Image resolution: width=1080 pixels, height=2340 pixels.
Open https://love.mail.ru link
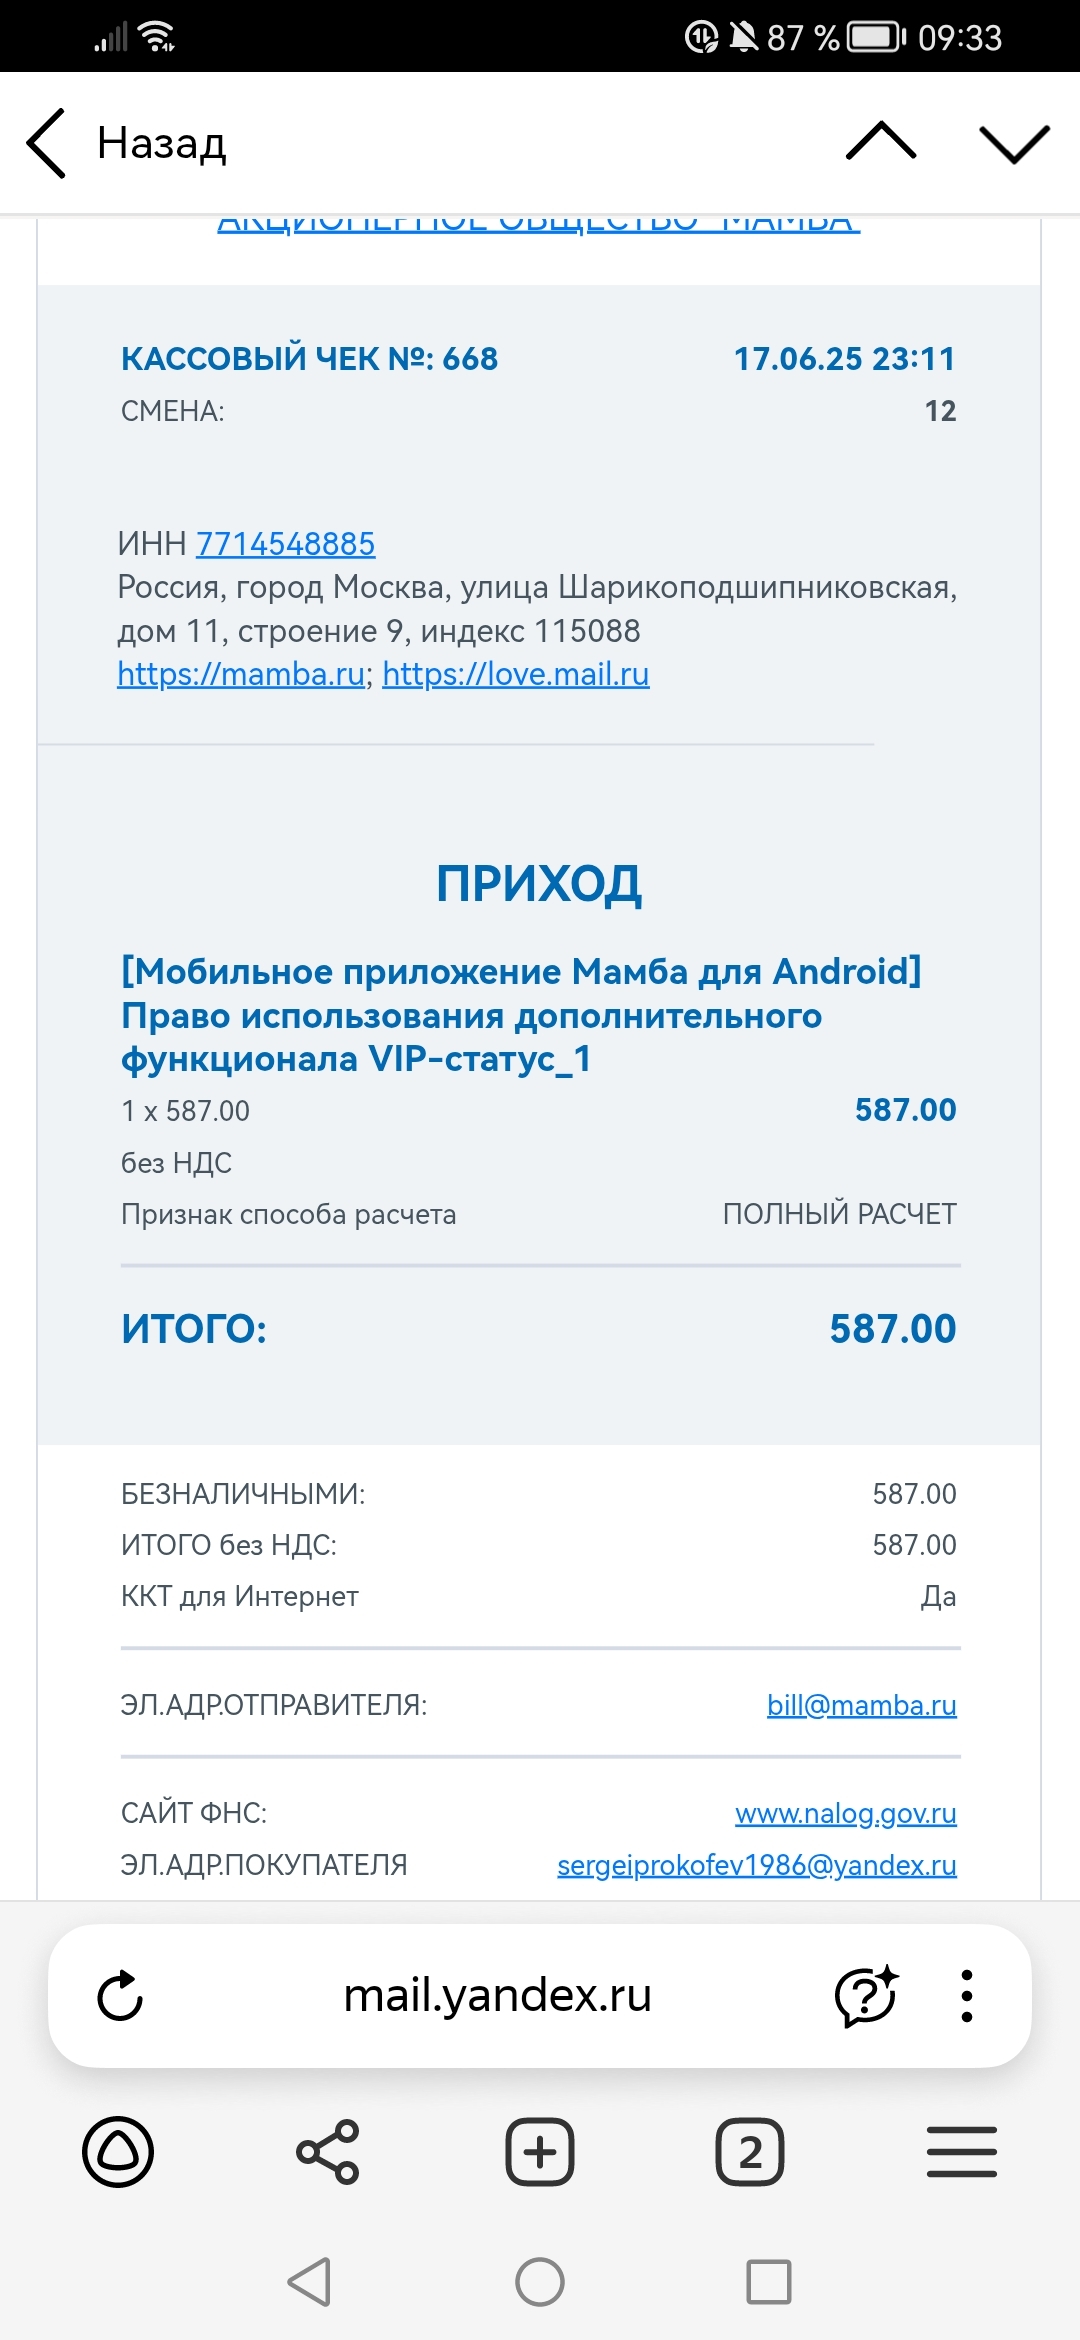pos(516,675)
